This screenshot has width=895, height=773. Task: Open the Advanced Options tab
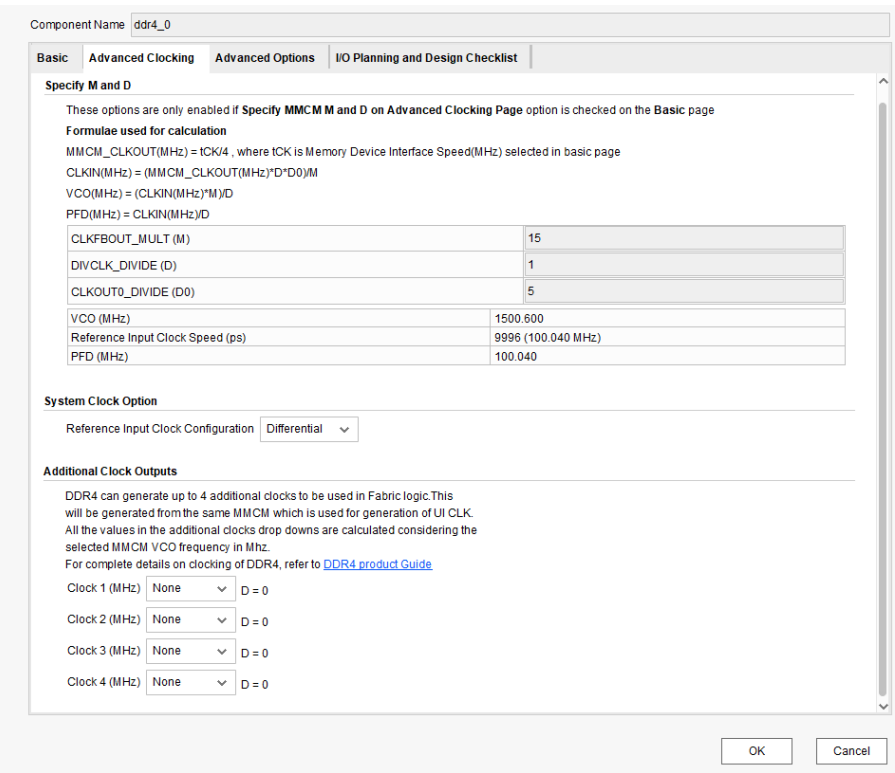(x=264, y=58)
